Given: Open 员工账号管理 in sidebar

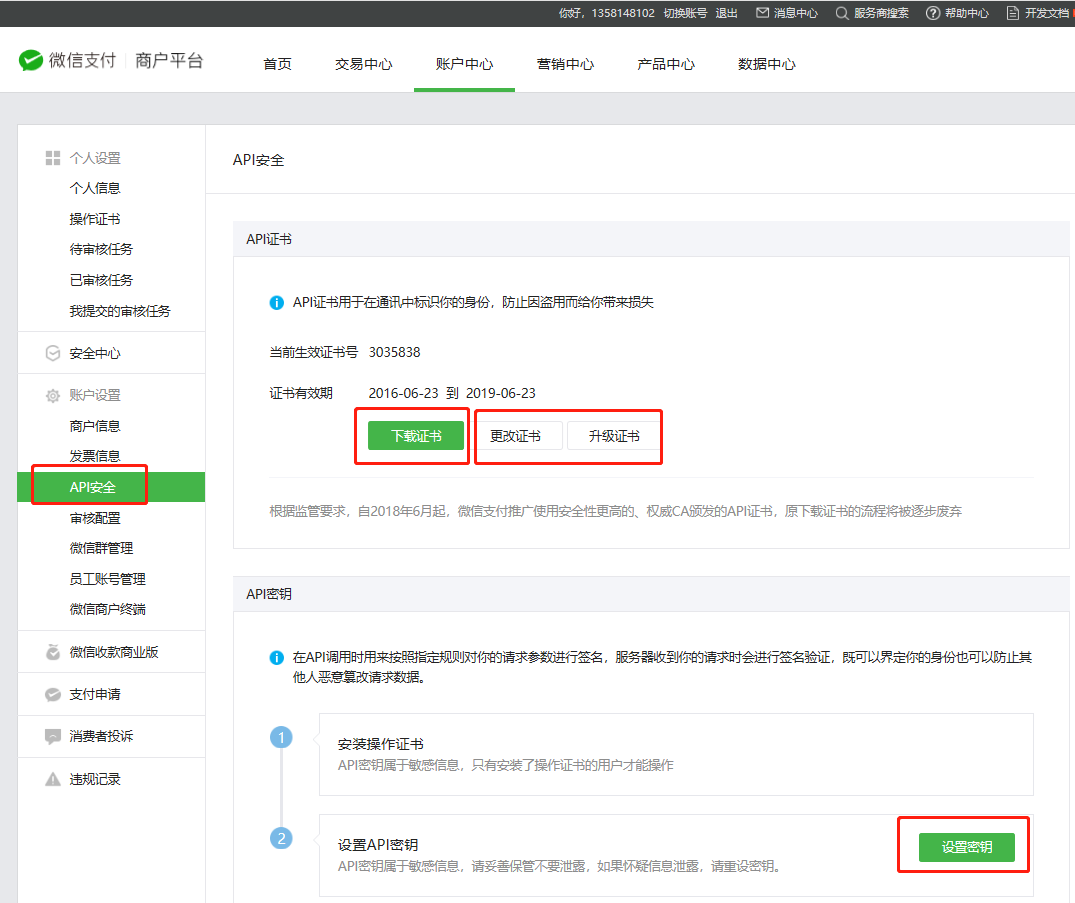Looking at the screenshot, I should (108, 579).
